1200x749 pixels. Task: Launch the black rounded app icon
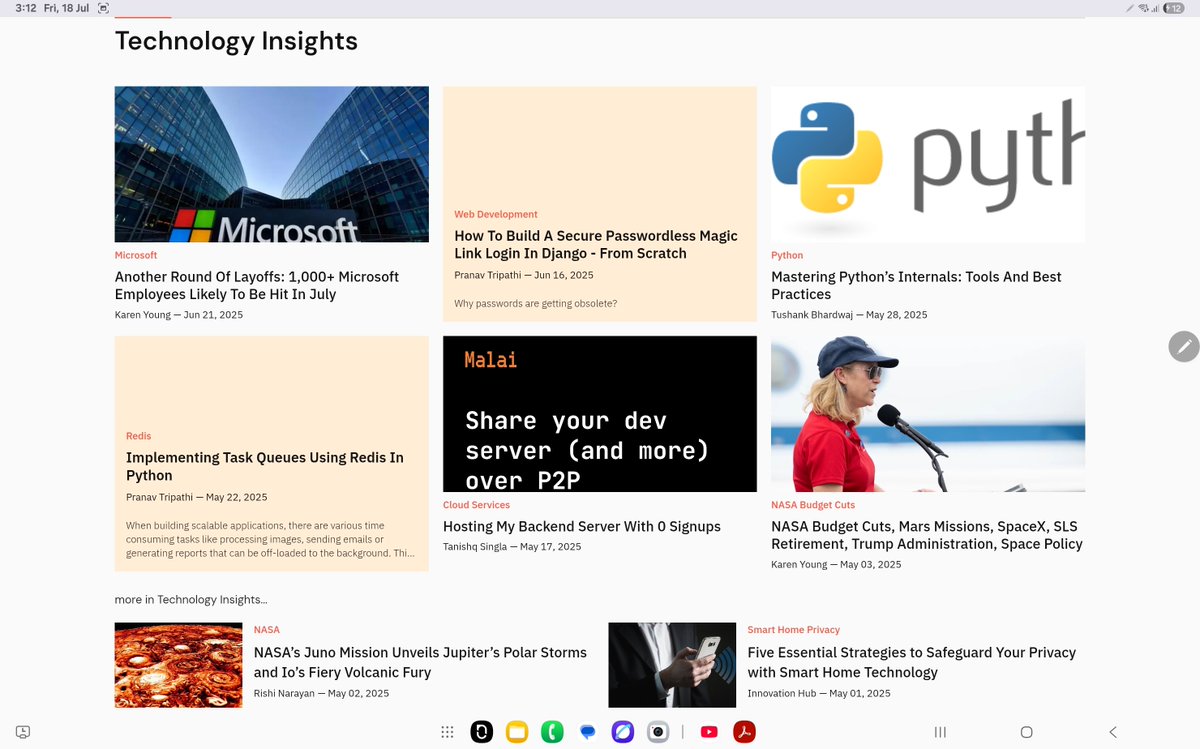[482, 732]
